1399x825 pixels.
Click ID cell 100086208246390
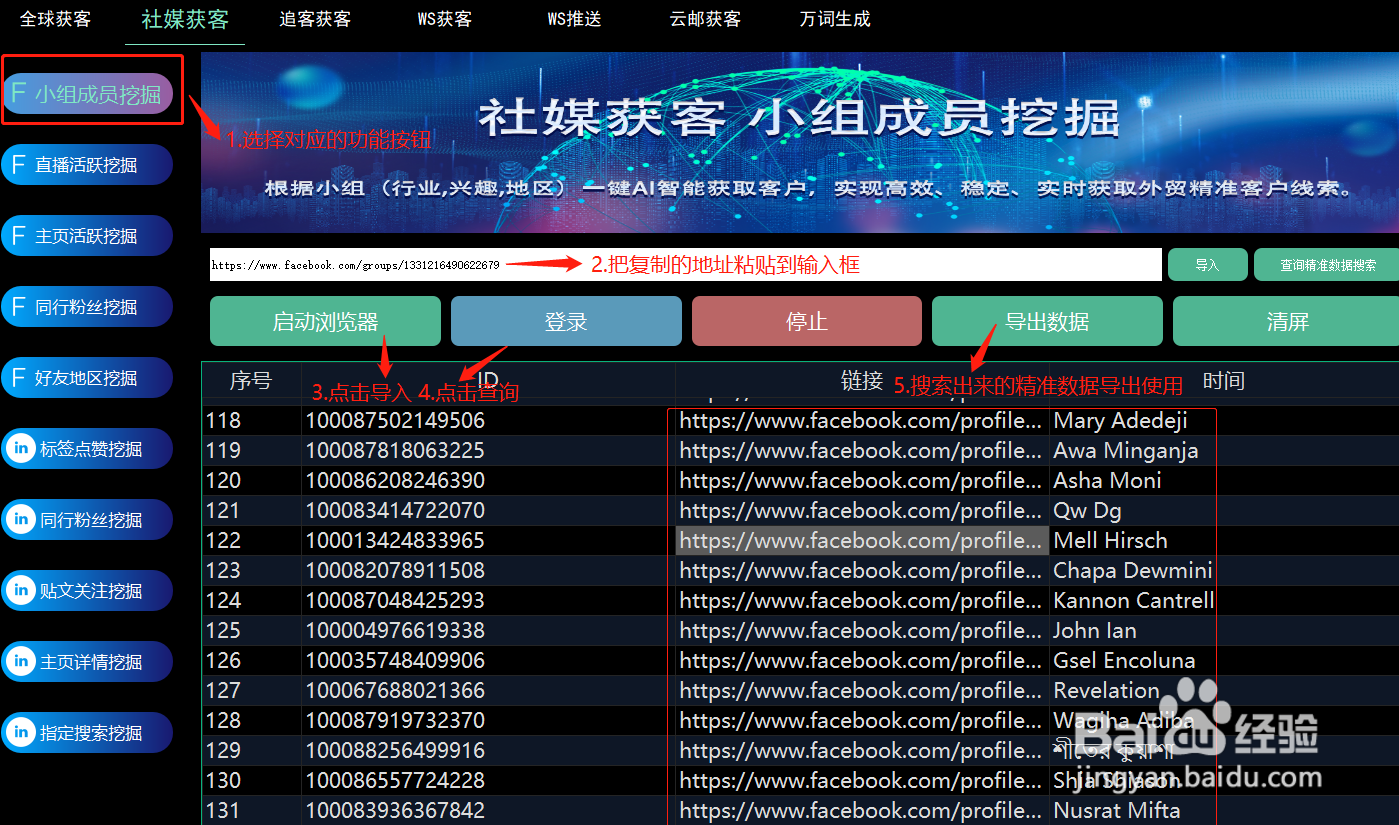tap(395, 481)
